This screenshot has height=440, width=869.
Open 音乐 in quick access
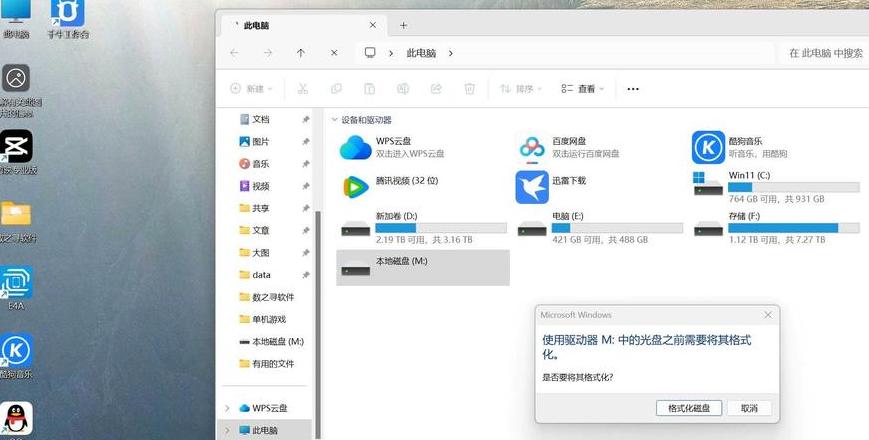pyautogui.click(x=260, y=163)
